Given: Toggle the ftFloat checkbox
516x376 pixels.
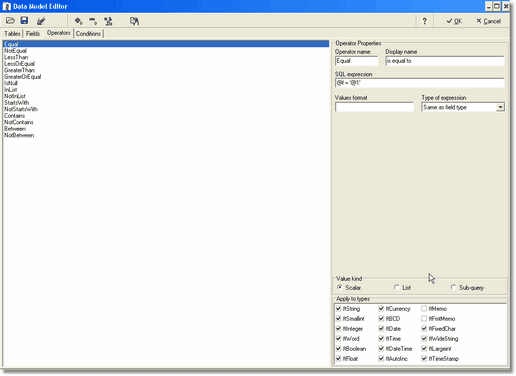Looking at the screenshot, I should 338,359.
